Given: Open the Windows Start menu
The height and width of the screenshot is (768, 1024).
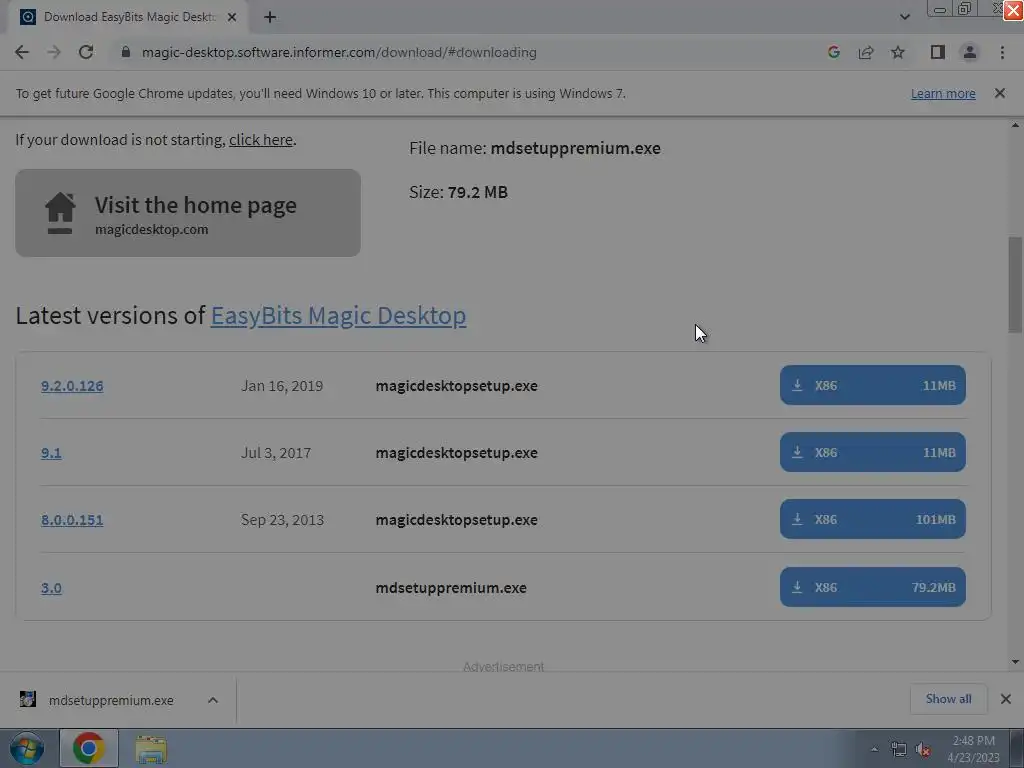Looking at the screenshot, I should (27, 748).
